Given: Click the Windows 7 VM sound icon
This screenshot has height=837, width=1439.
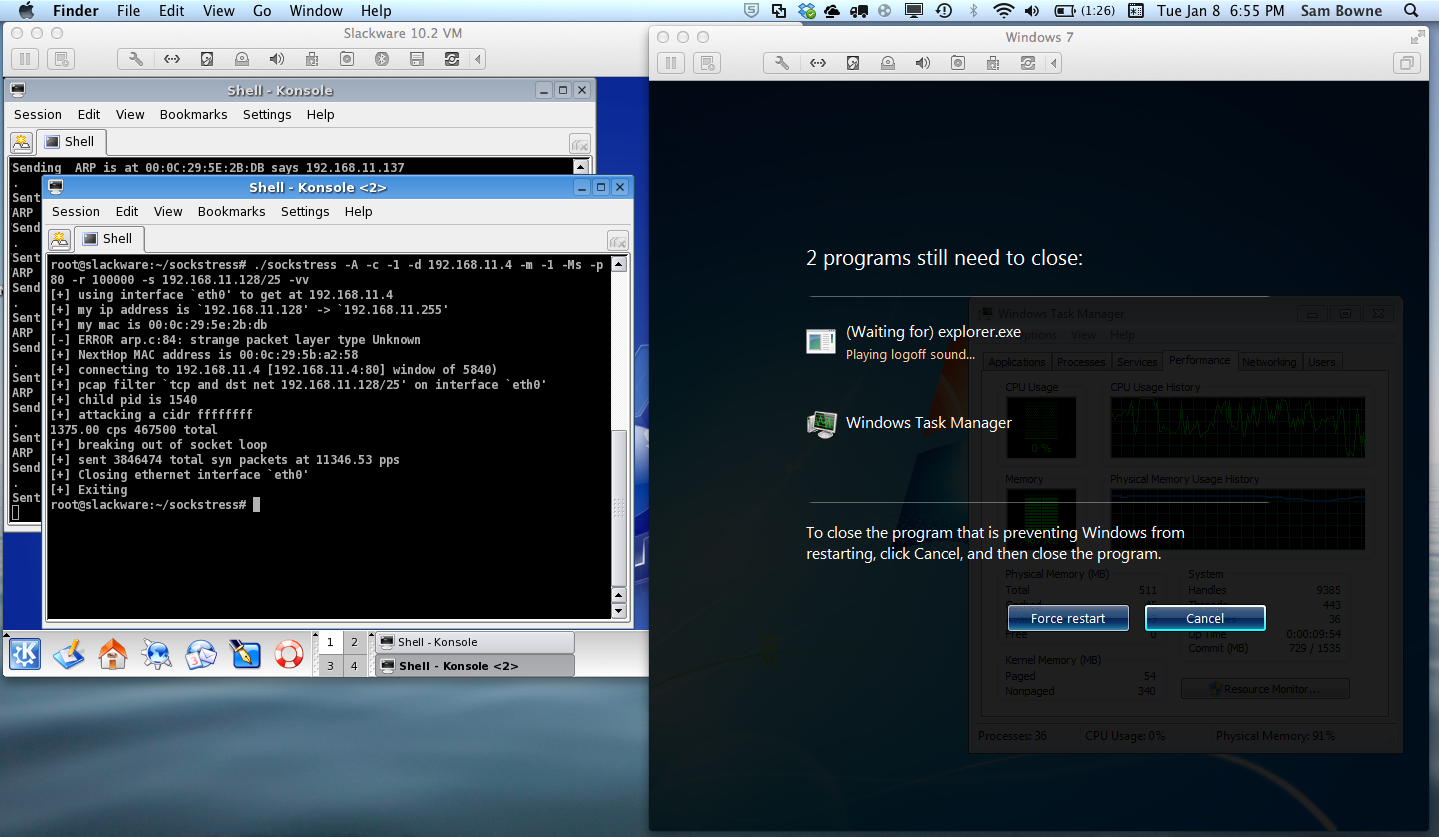Looking at the screenshot, I should click(923, 63).
